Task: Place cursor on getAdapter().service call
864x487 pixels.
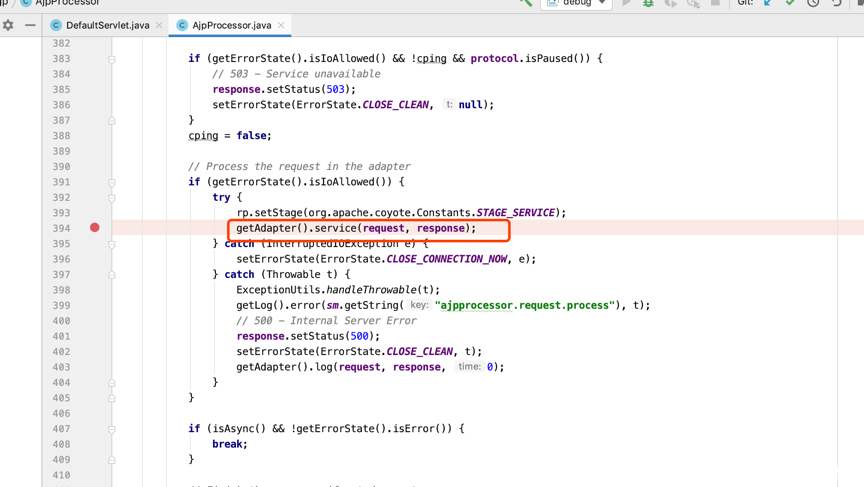Action: pos(356,228)
